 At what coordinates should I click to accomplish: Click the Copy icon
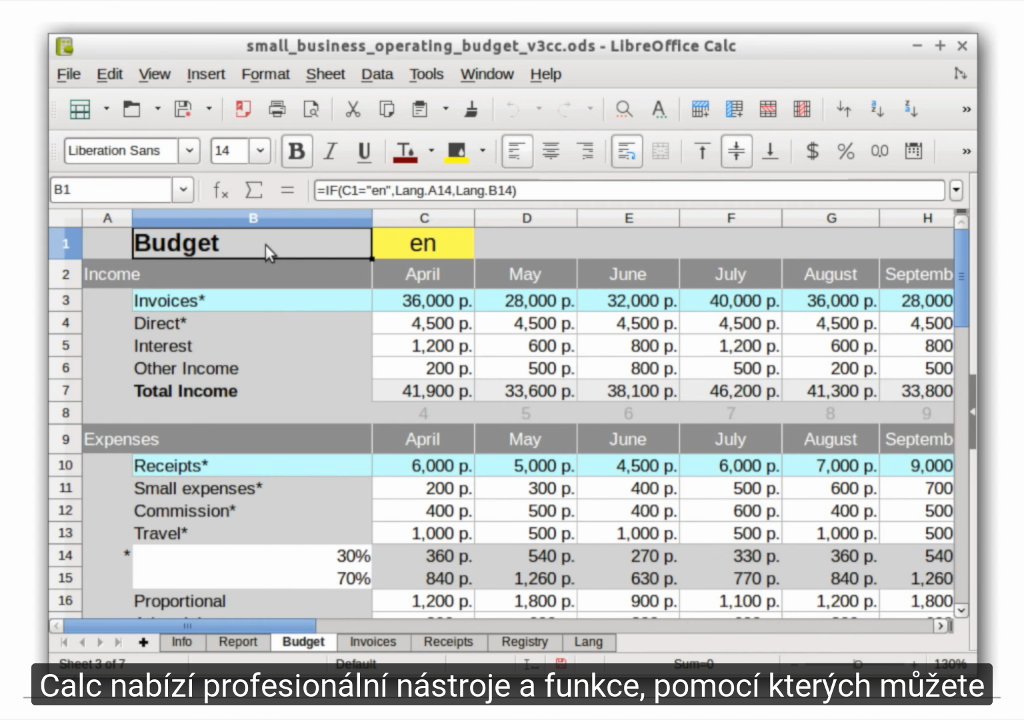tap(387, 109)
